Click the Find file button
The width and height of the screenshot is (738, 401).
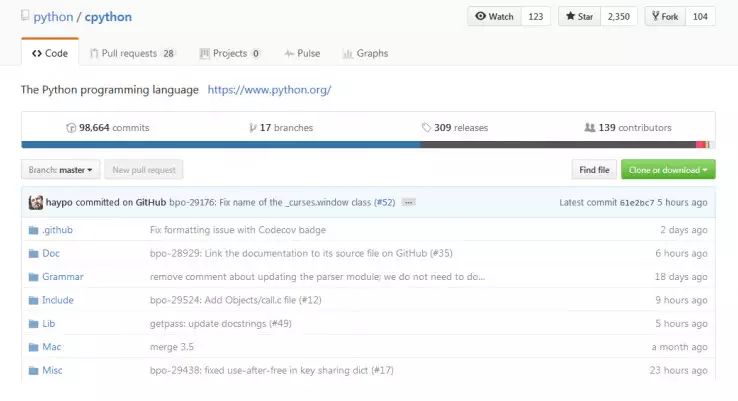point(594,169)
